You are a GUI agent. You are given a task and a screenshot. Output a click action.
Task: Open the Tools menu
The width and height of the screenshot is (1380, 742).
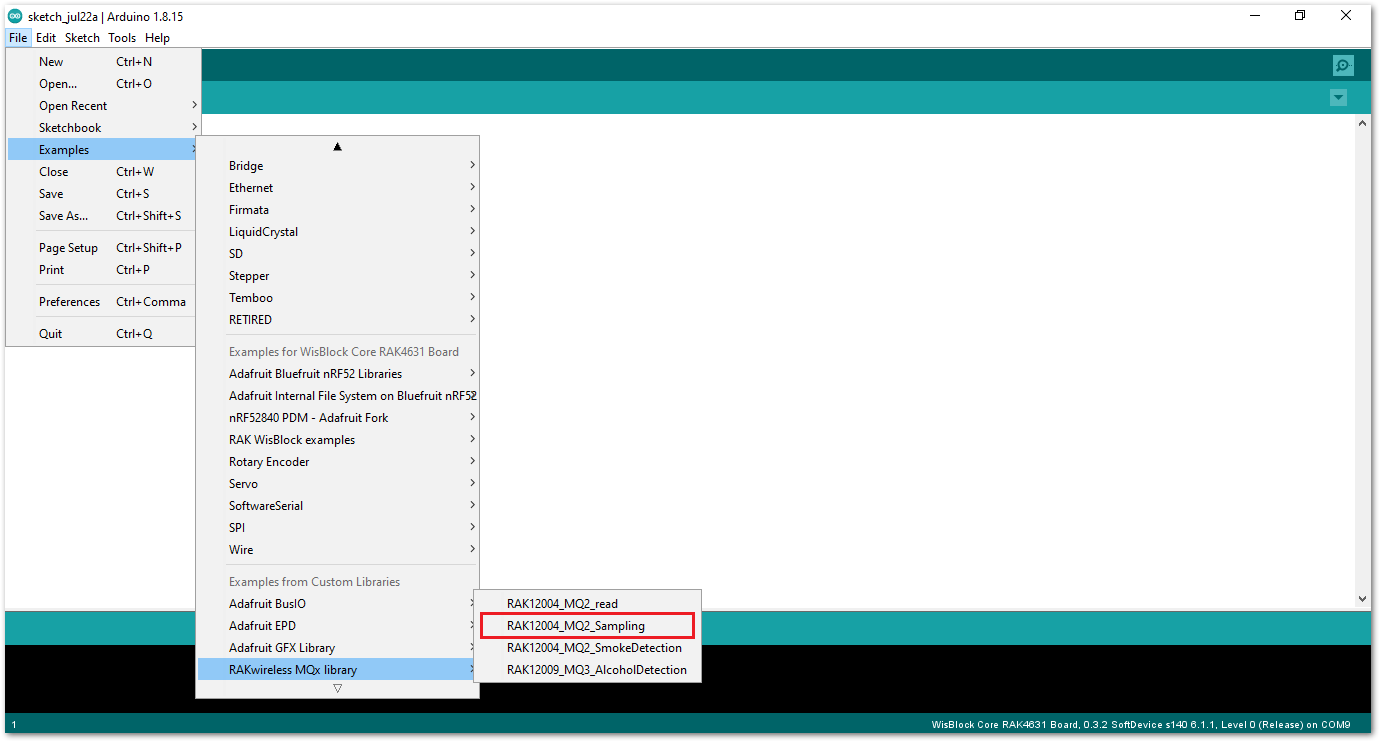tap(122, 38)
